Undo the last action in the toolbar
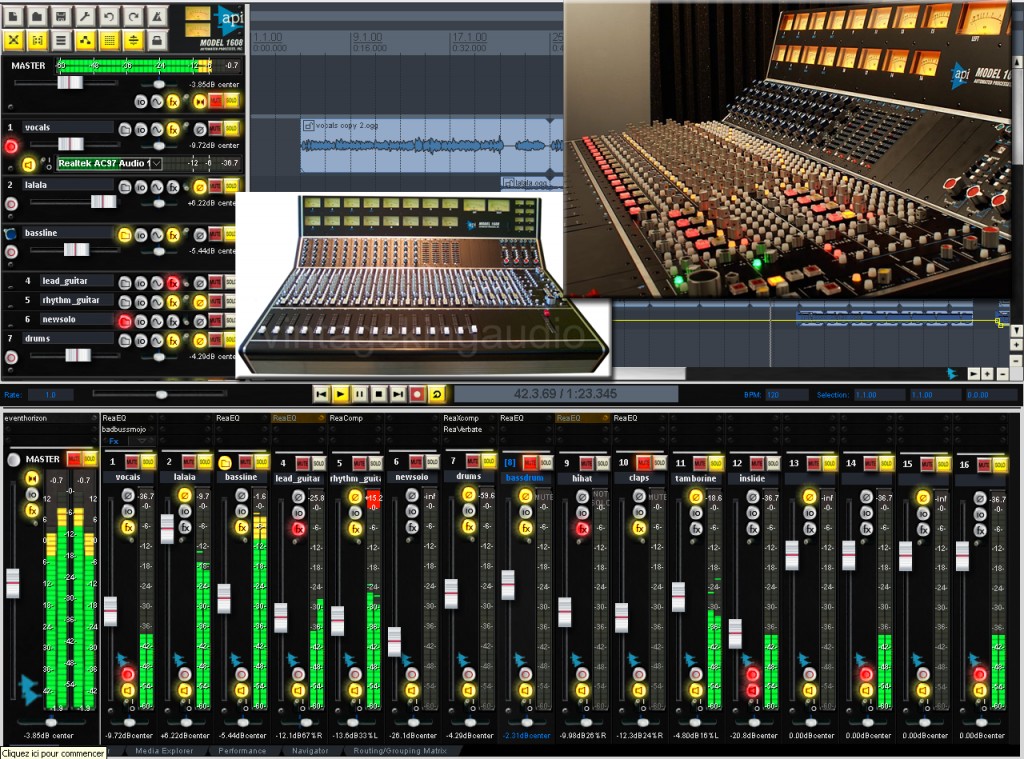The height and width of the screenshot is (759, 1024). pos(109,18)
